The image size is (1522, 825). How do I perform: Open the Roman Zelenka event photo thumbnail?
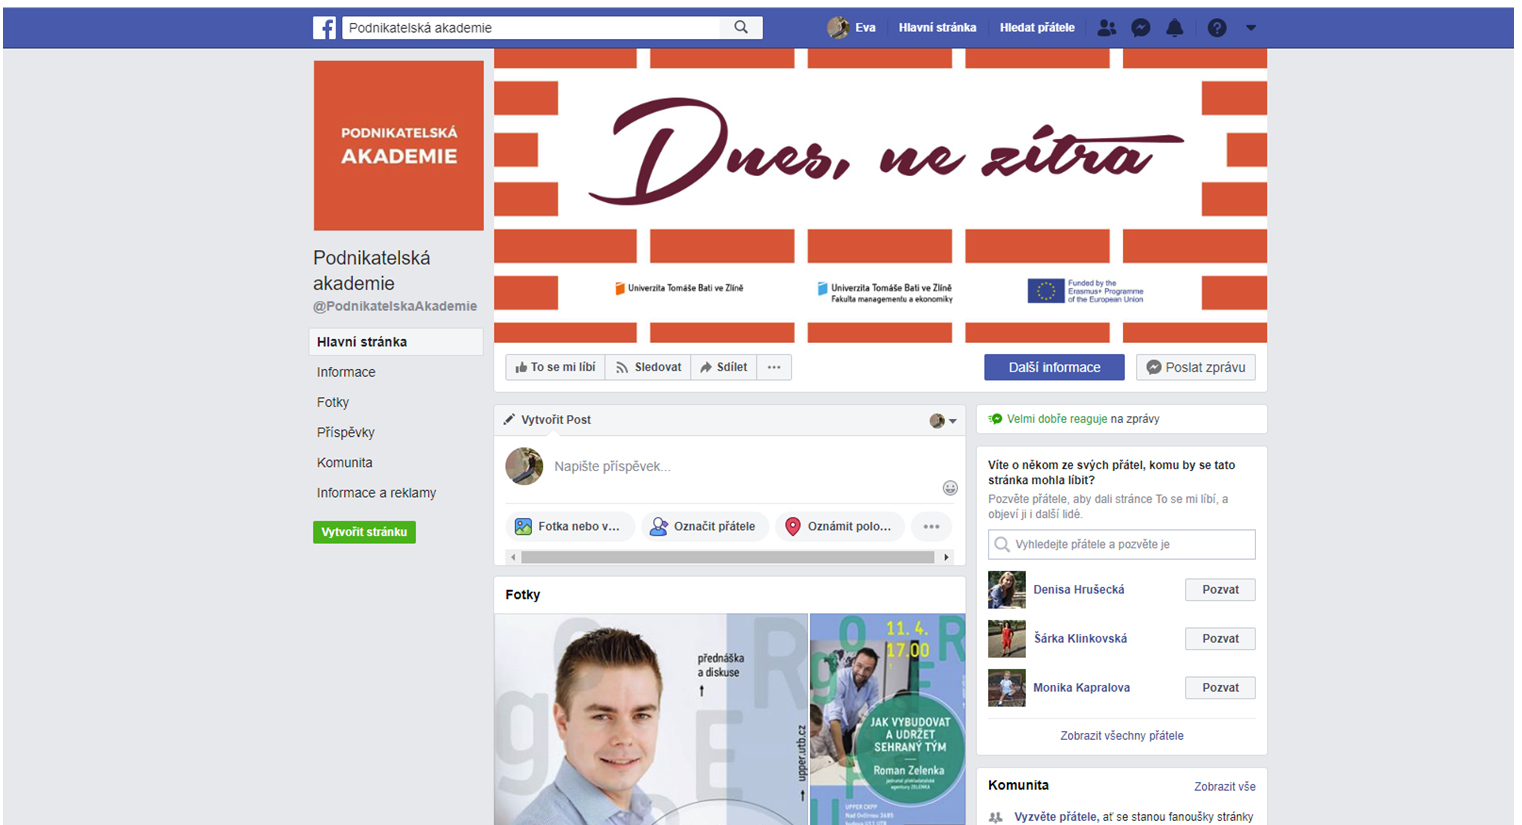[x=887, y=719]
